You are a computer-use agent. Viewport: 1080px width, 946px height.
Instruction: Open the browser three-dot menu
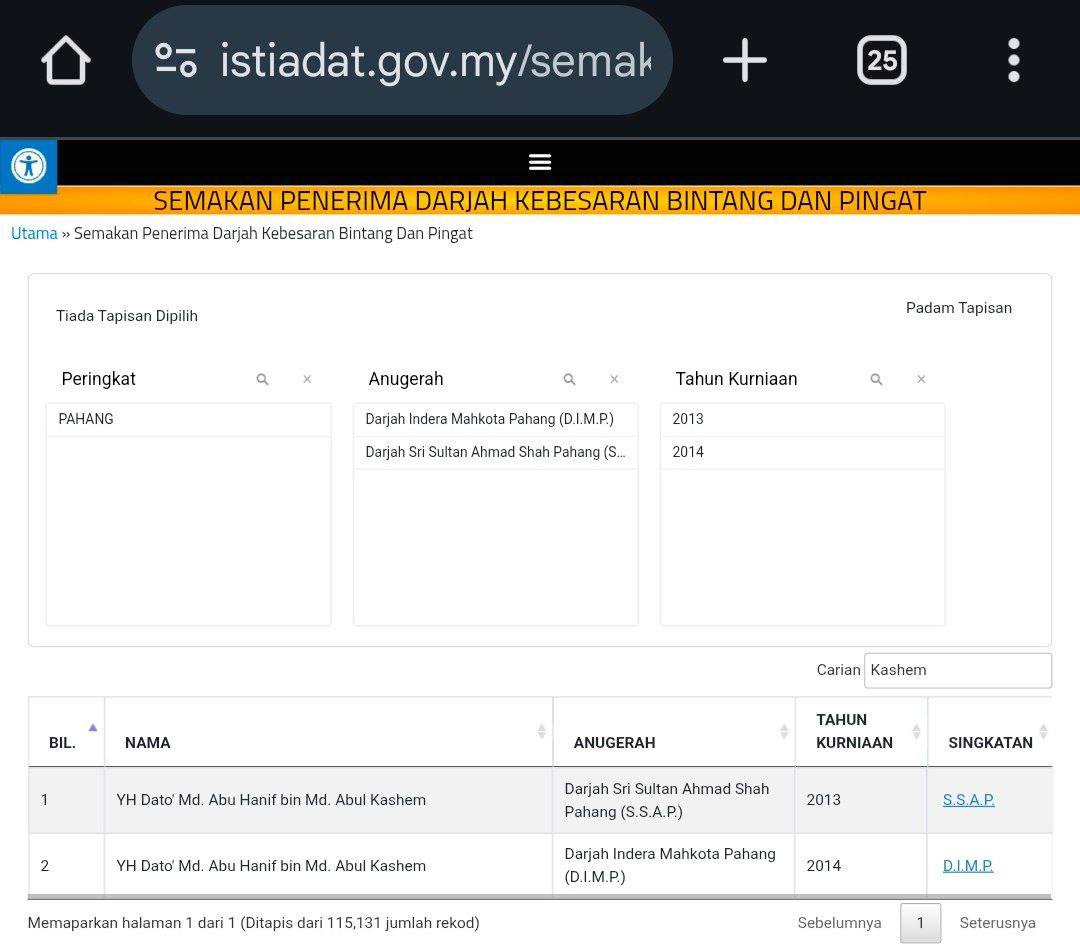pos(1013,61)
